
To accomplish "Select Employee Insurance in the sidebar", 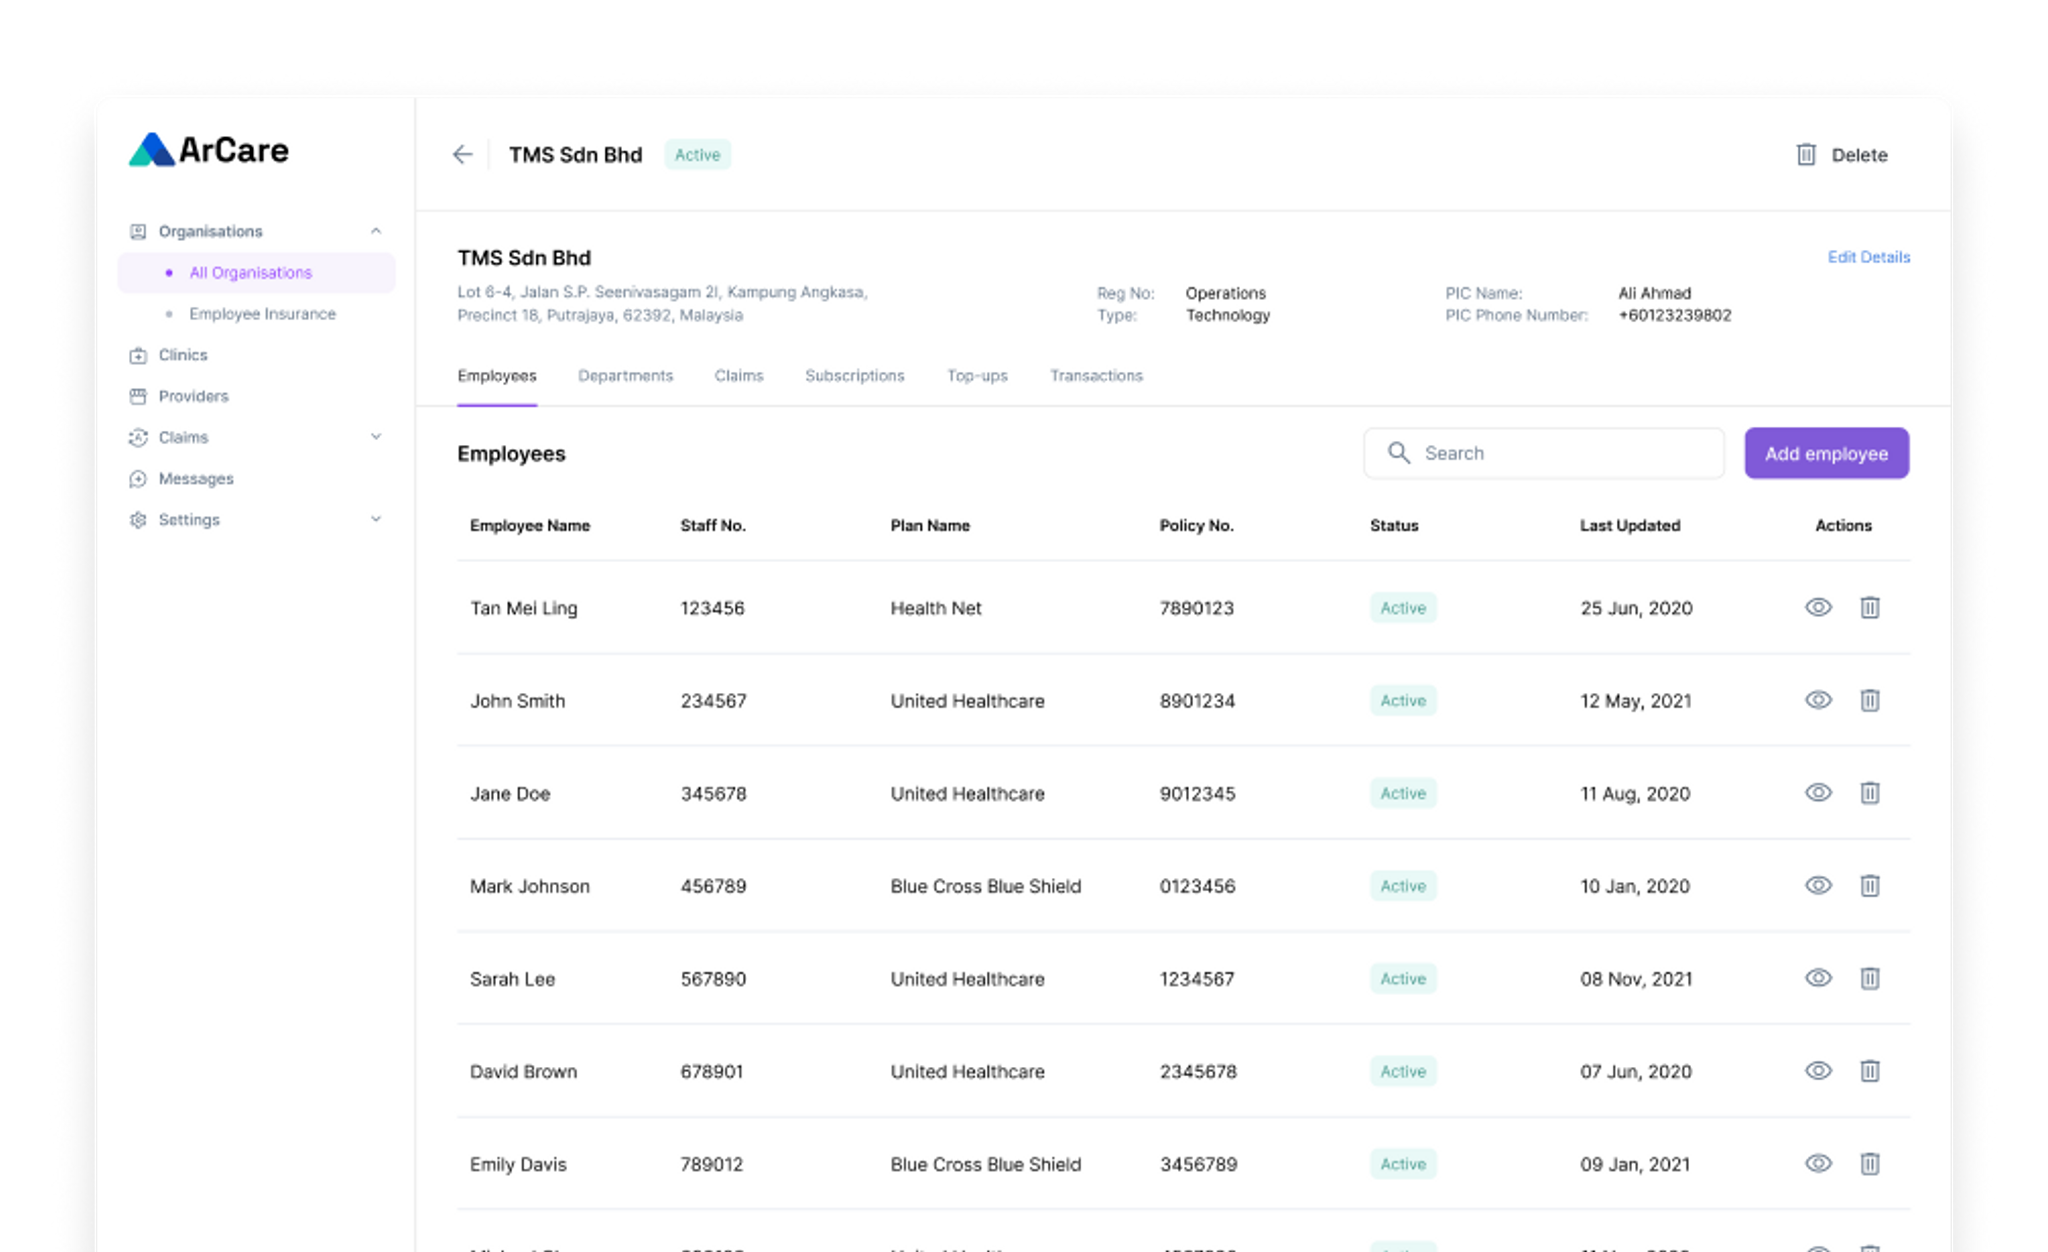I will point(262,314).
